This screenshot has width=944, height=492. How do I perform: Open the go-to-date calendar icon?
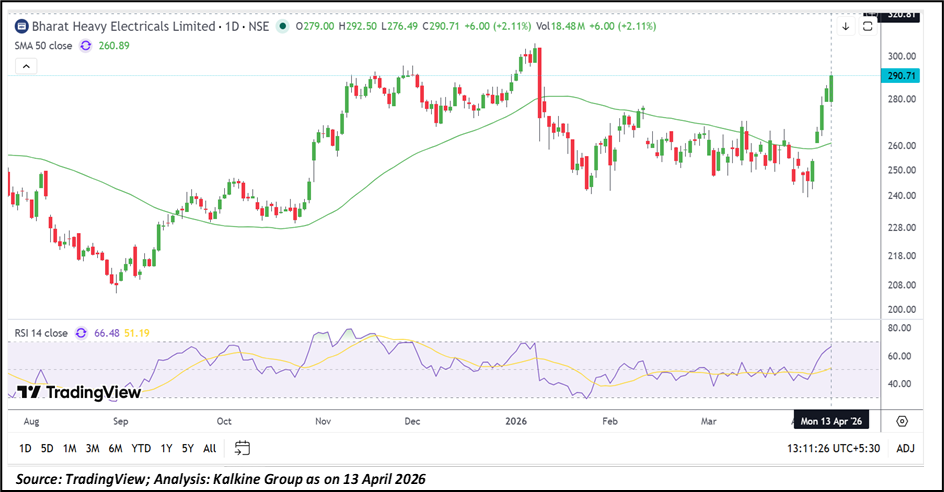243,448
